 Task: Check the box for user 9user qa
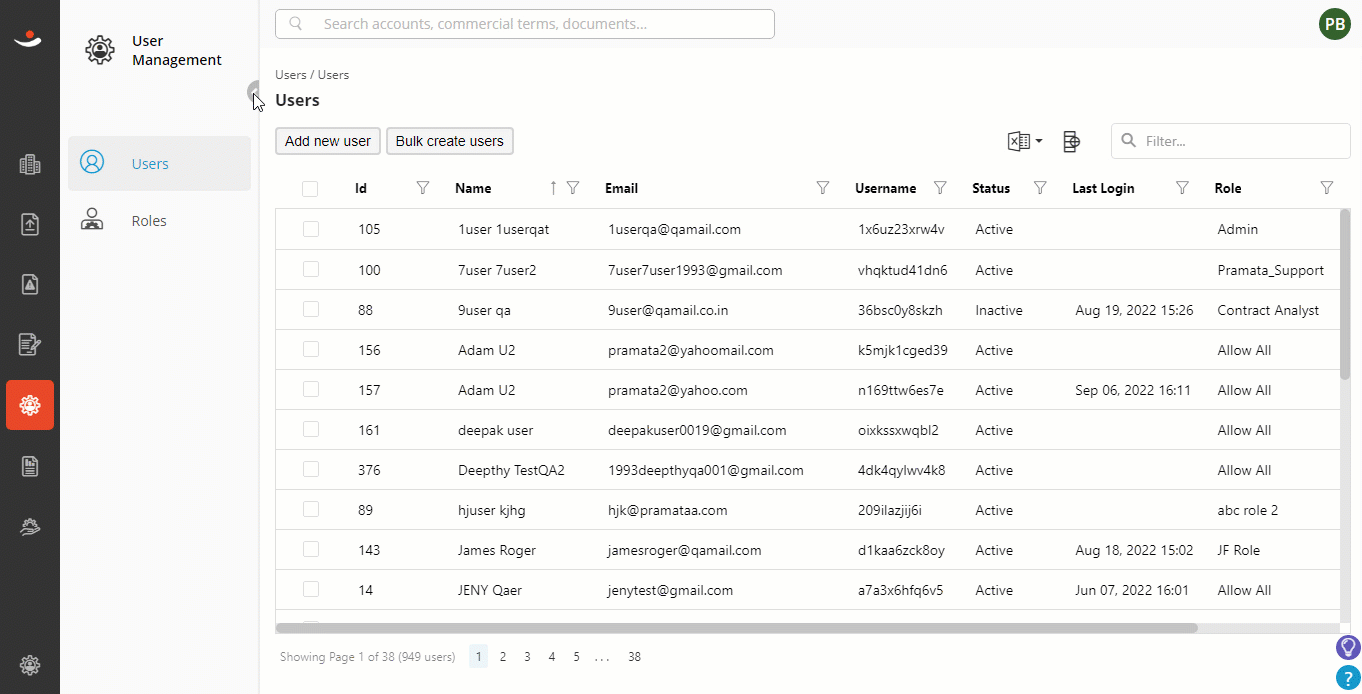click(x=311, y=309)
